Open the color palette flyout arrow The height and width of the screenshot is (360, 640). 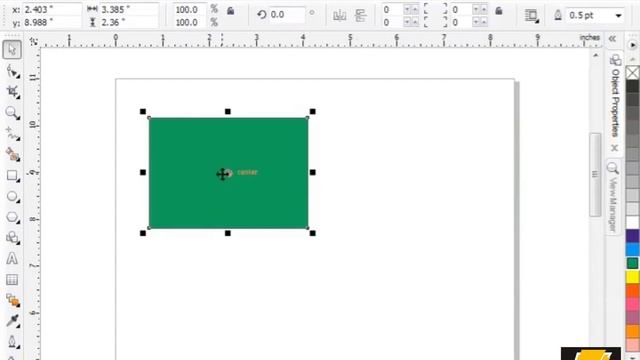(x=633, y=45)
